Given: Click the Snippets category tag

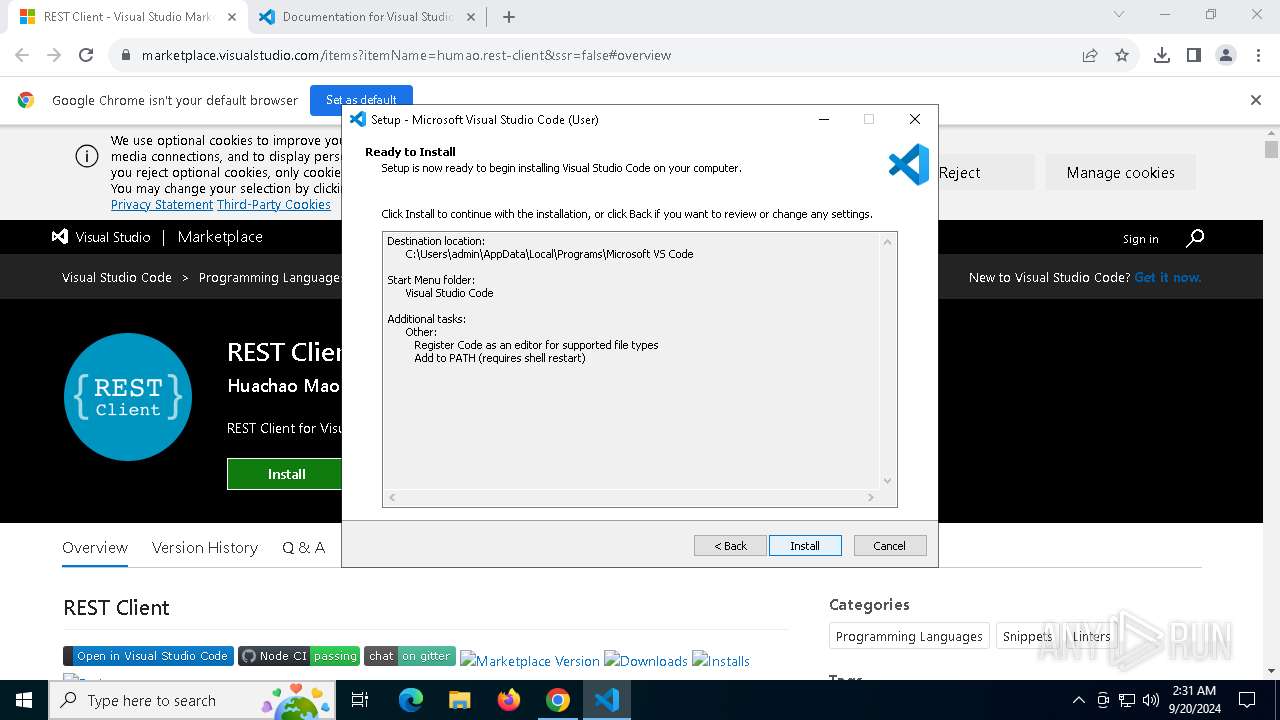Looking at the screenshot, I should [1028, 636].
